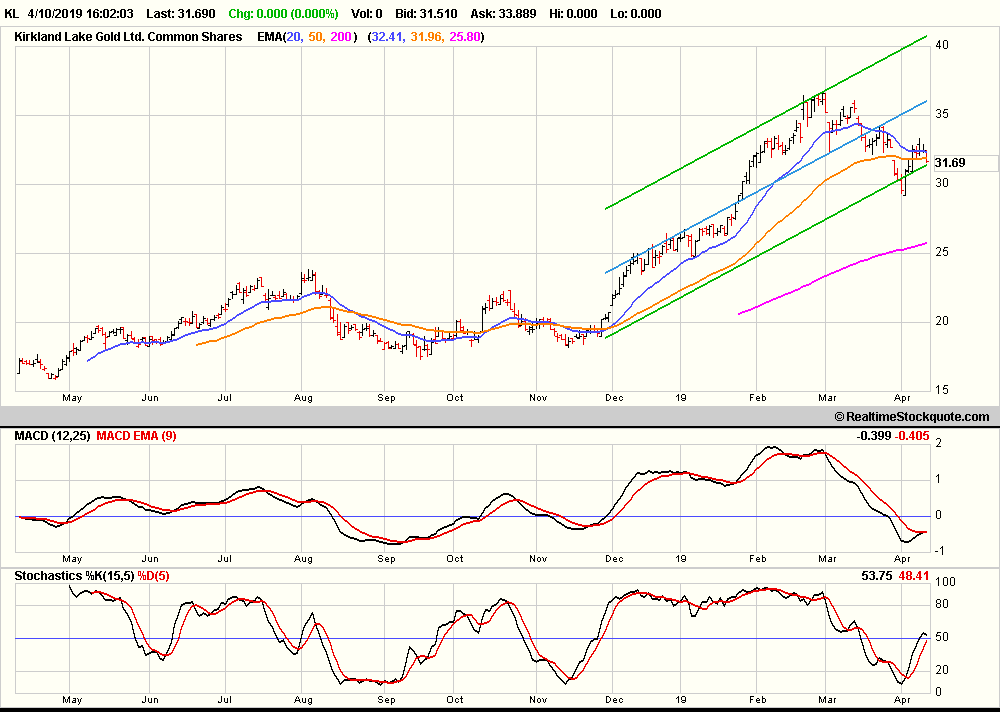Click the Dec label on price chart axis
The image size is (1000, 712).
point(614,398)
